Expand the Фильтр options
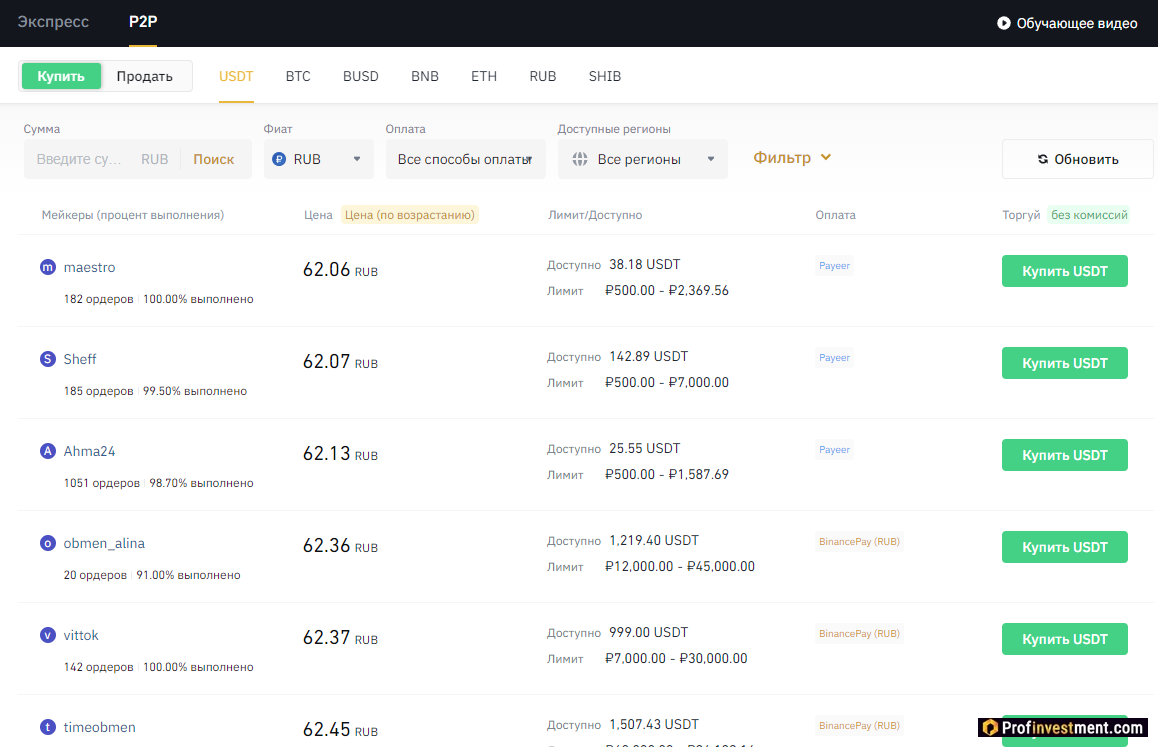Screen dimensions: 1158x747 click(x=792, y=157)
